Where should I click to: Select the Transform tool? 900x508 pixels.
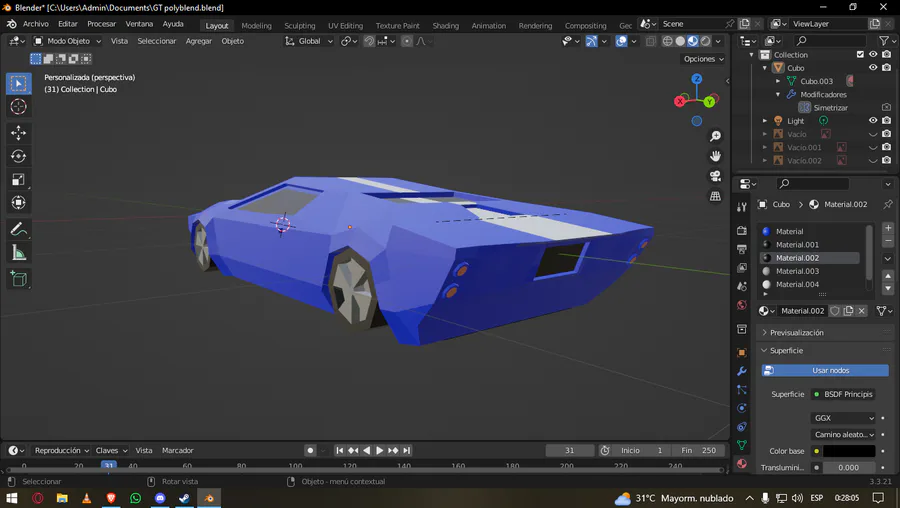click(18, 203)
